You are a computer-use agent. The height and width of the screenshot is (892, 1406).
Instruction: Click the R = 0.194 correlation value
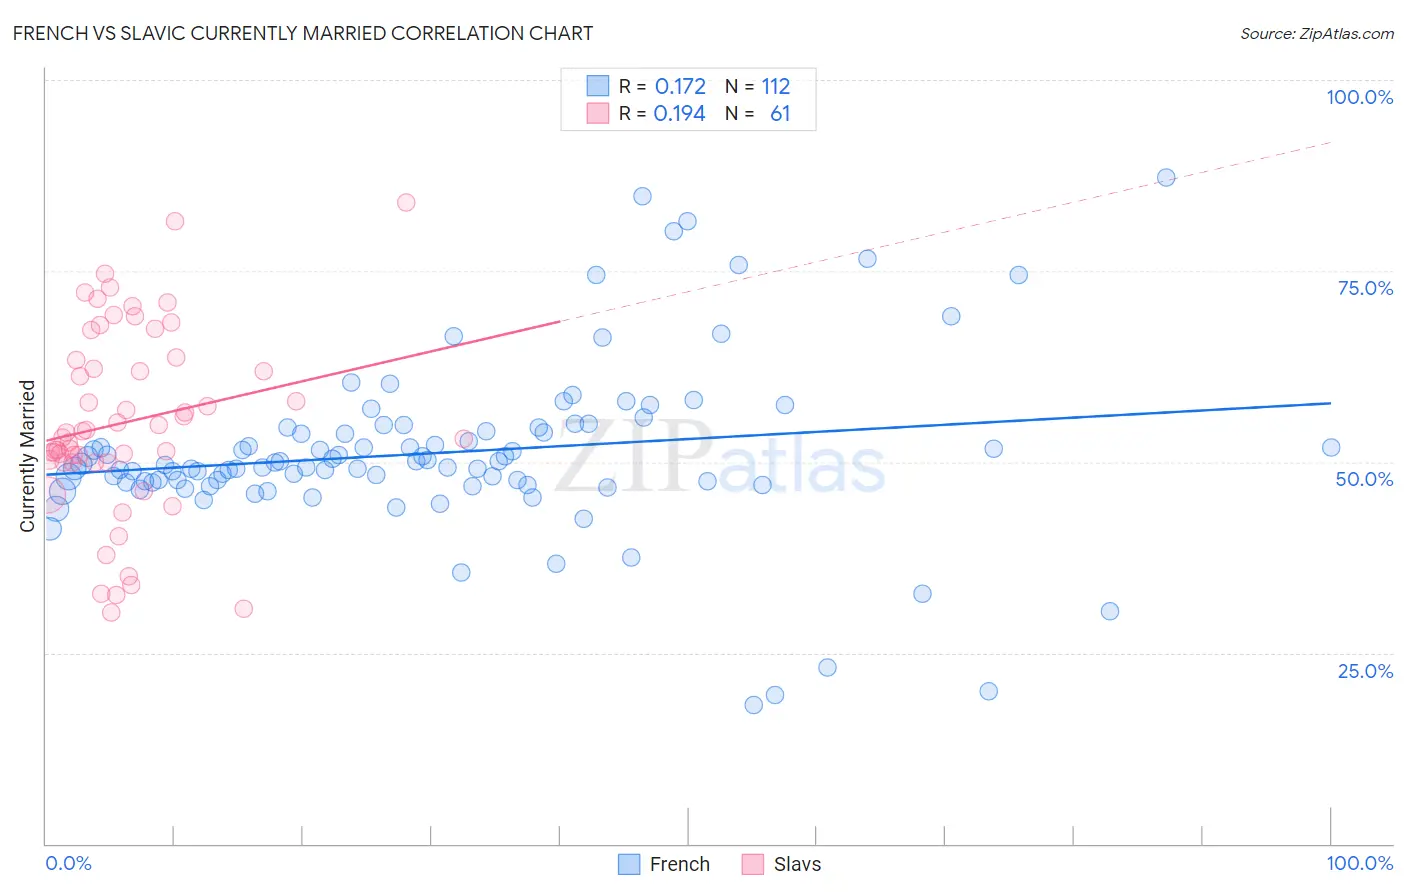pos(662,113)
